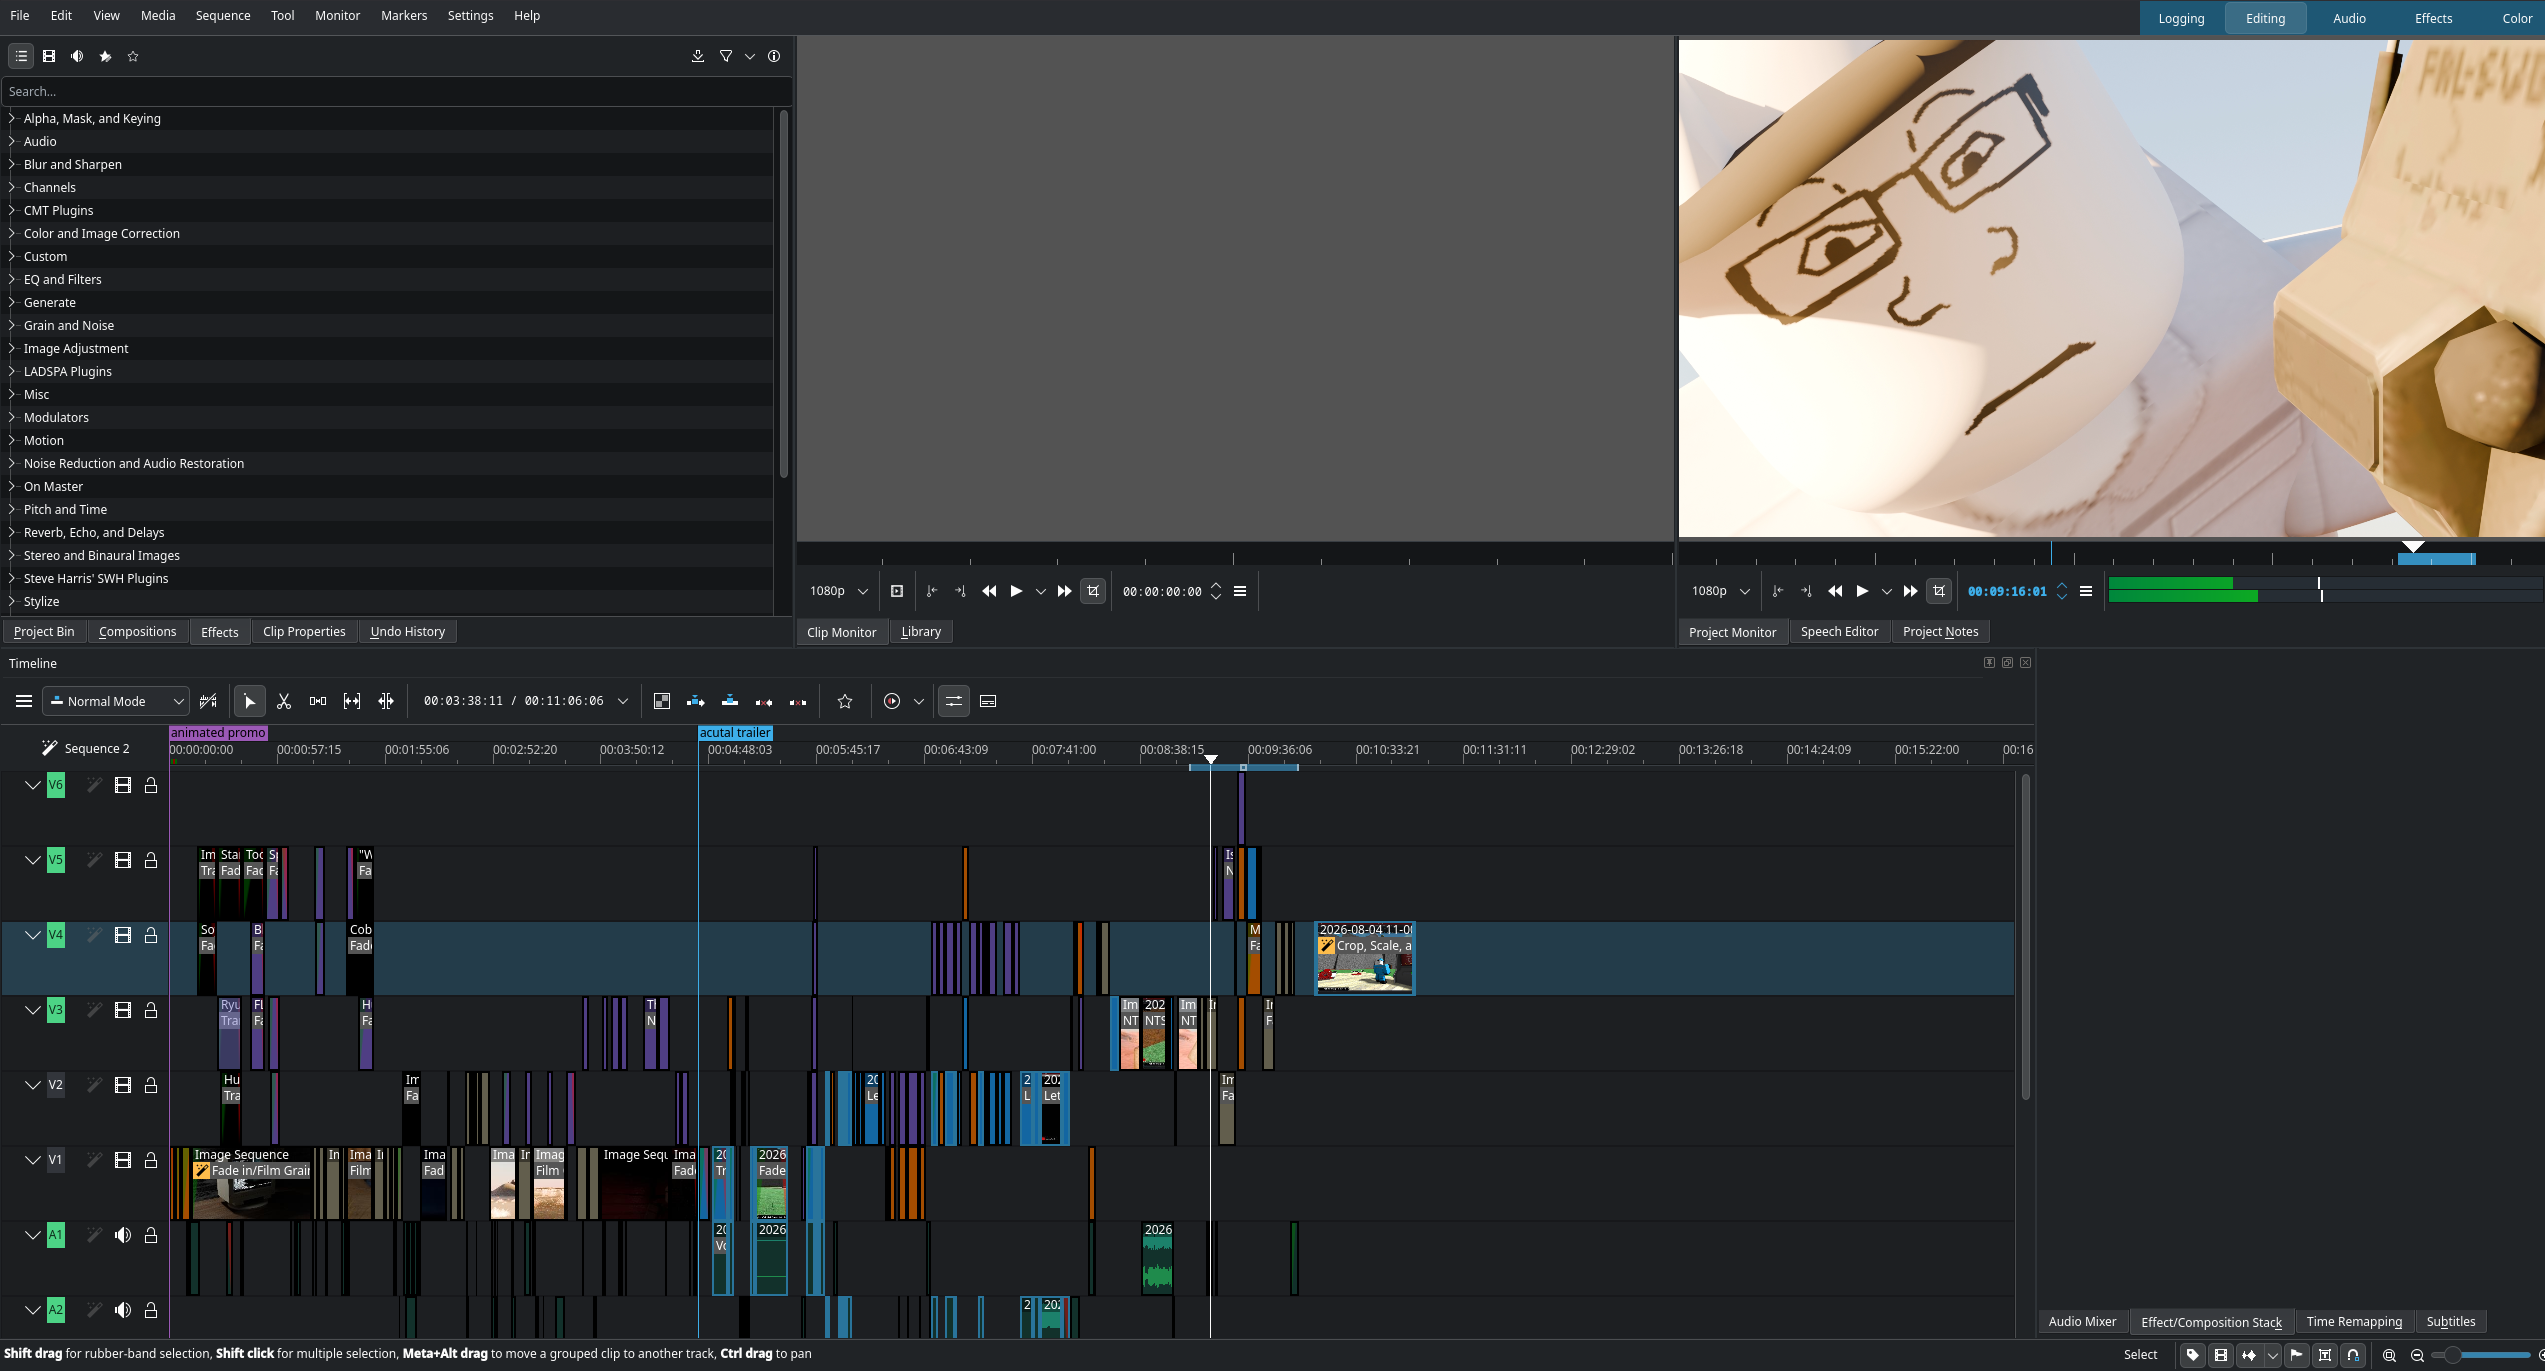Screen dimensions: 2545x1371
Task: Click the timeline vertical scrollbar
Action: (x=2026, y=938)
